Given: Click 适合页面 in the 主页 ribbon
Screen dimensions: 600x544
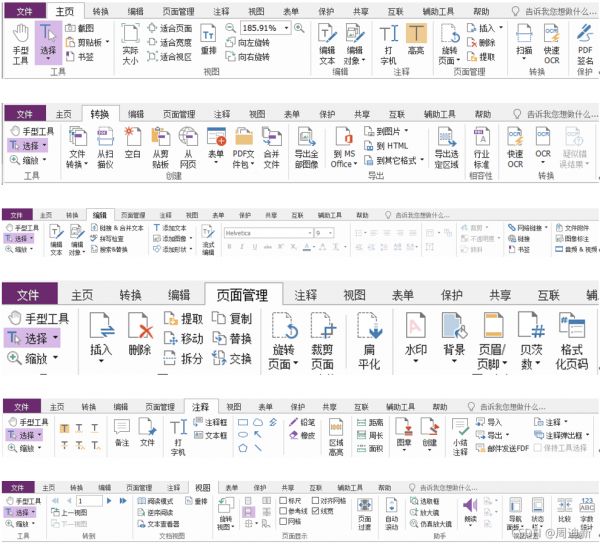Looking at the screenshot, I should coord(170,28).
